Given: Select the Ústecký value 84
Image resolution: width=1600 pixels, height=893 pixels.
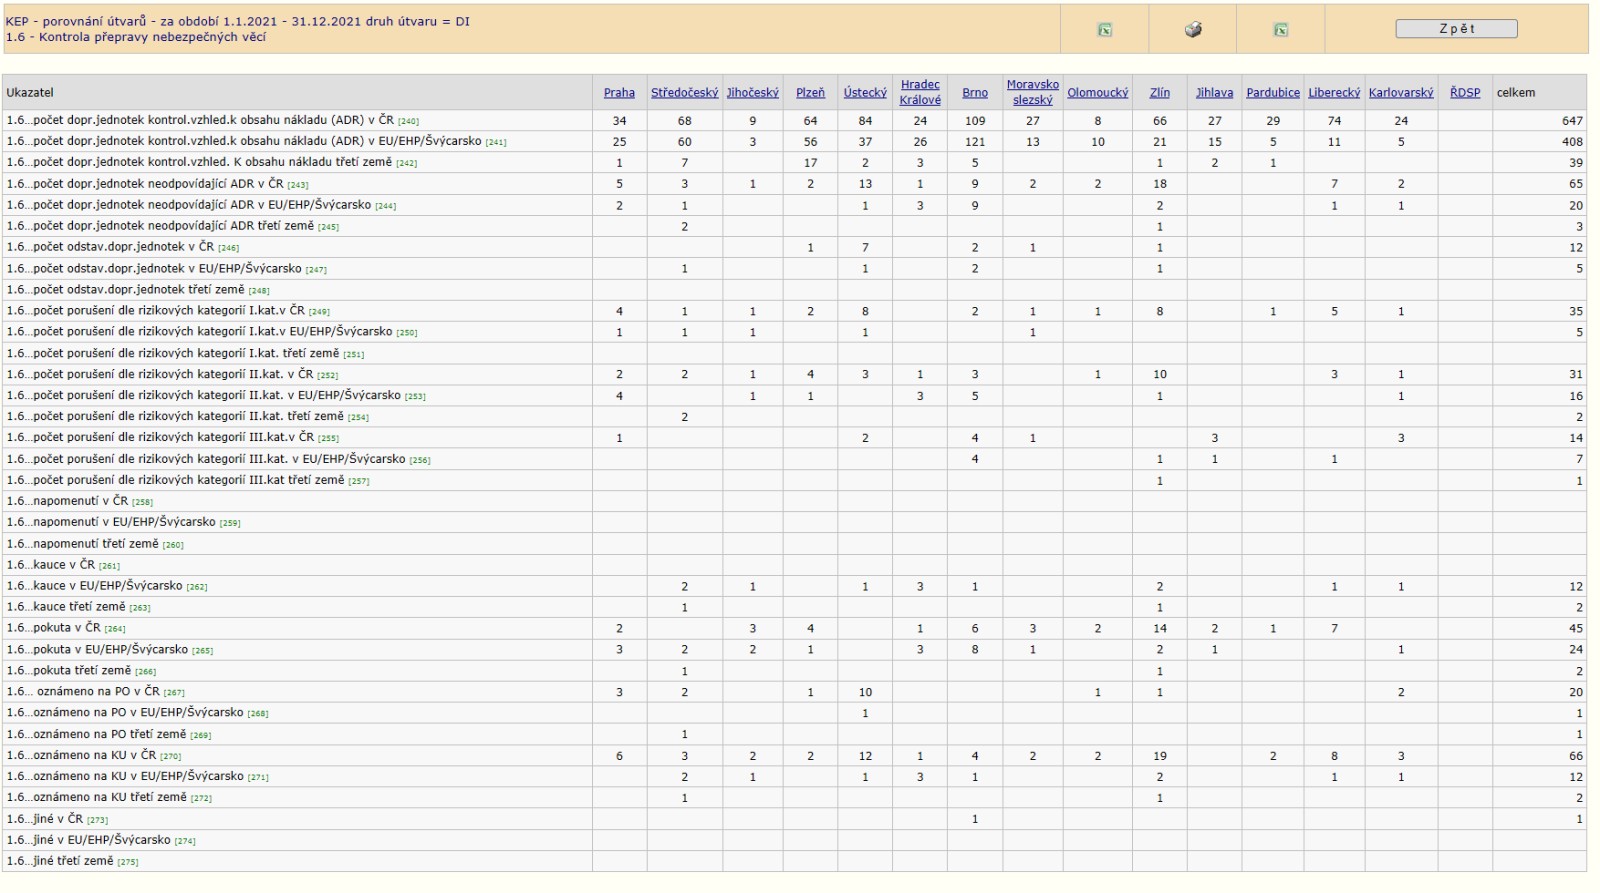Looking at the screenshot, I should 865,121.
